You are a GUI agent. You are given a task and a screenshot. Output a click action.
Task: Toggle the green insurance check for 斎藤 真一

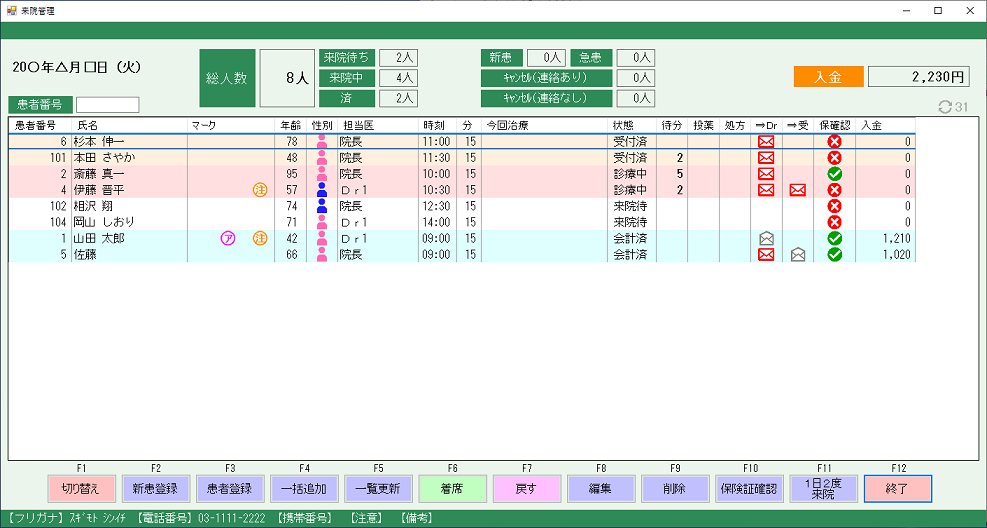tap(834, 174)
